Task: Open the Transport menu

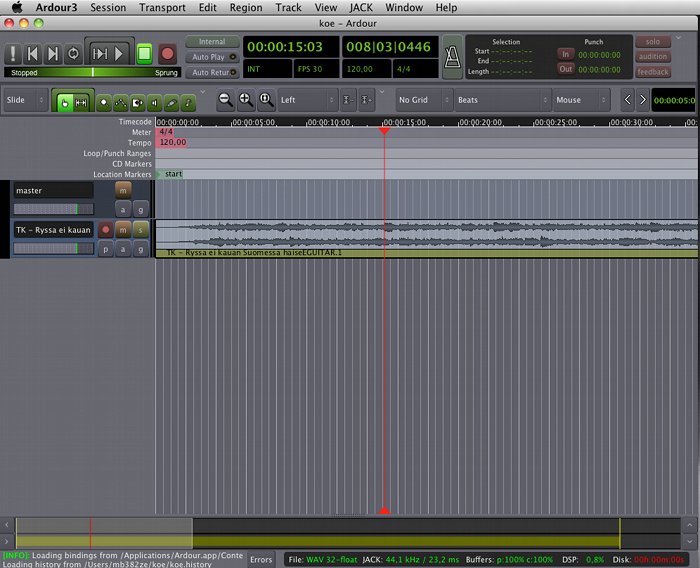Action: (x=162, y=7)
